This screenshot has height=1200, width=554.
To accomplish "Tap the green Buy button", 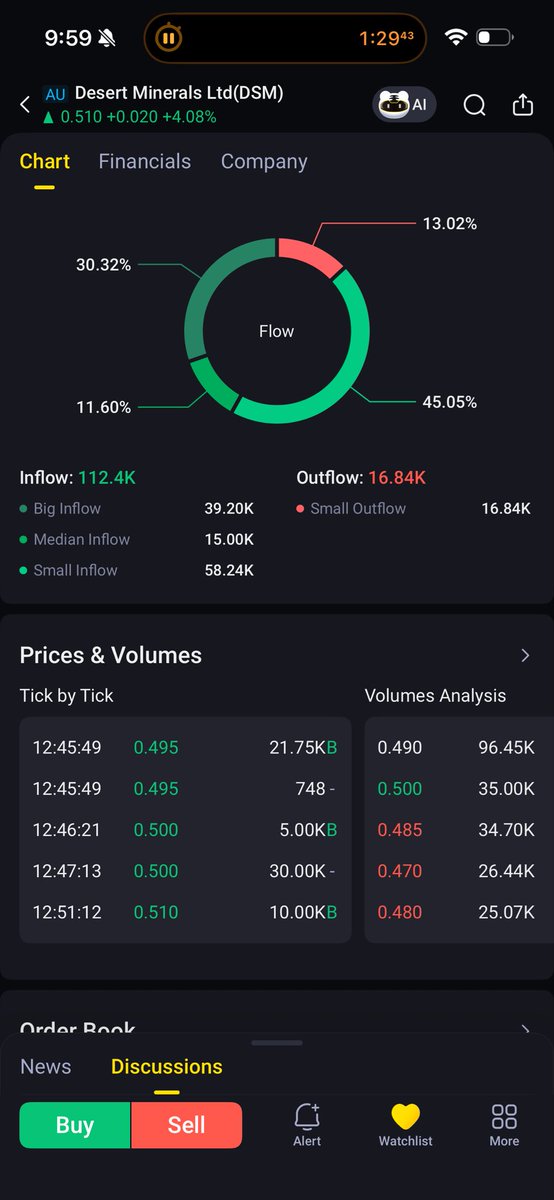I will coord(75,1125).
